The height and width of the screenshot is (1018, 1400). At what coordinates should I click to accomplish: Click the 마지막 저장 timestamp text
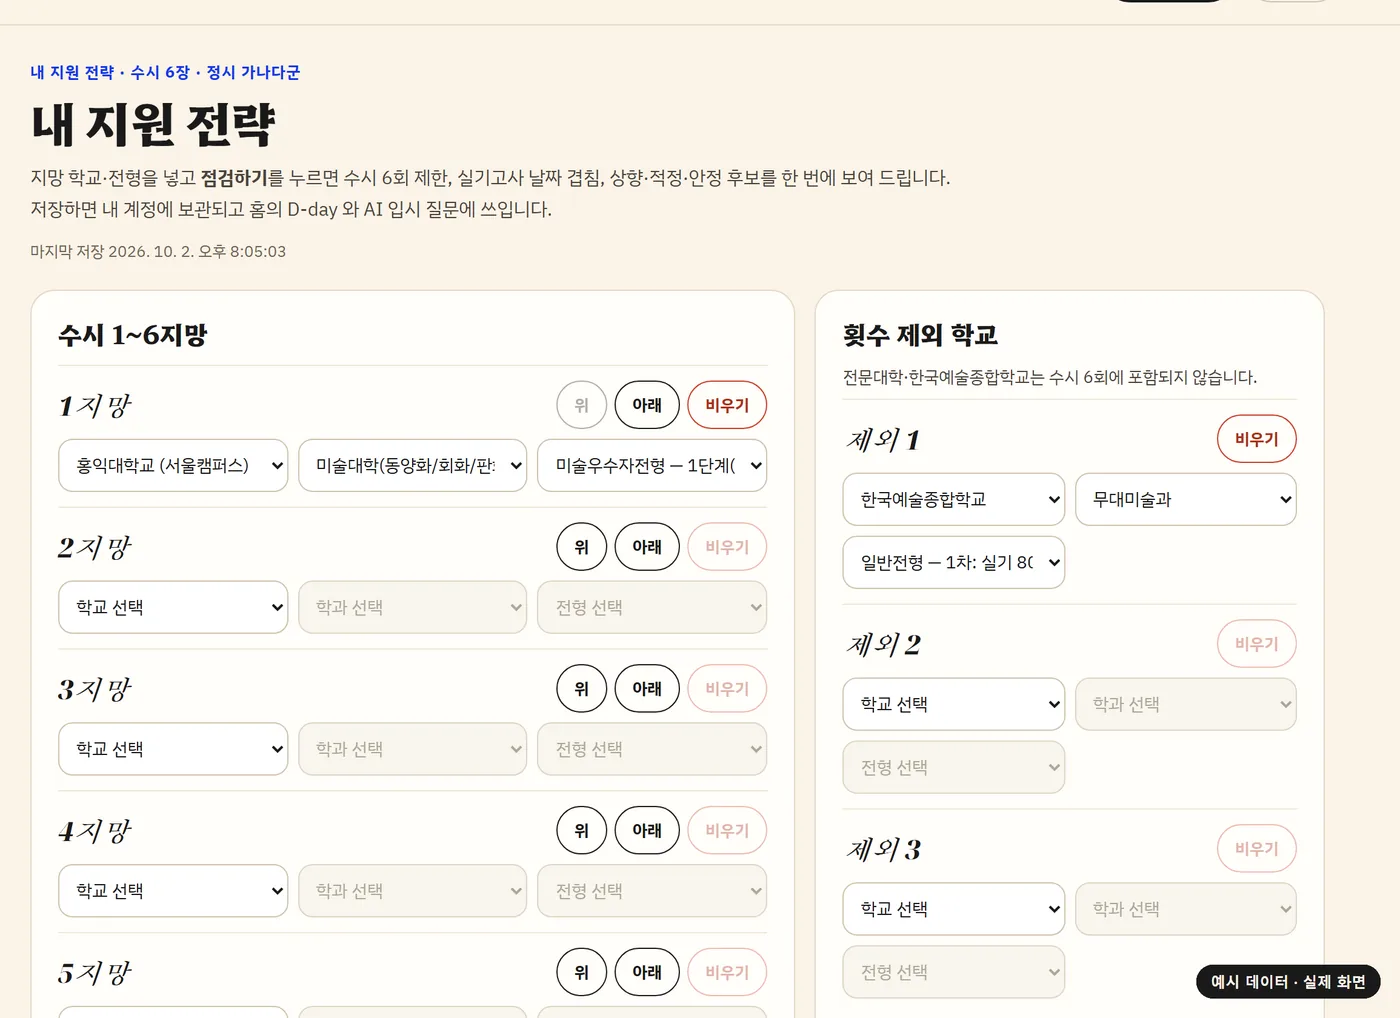(x=158, y=251)
